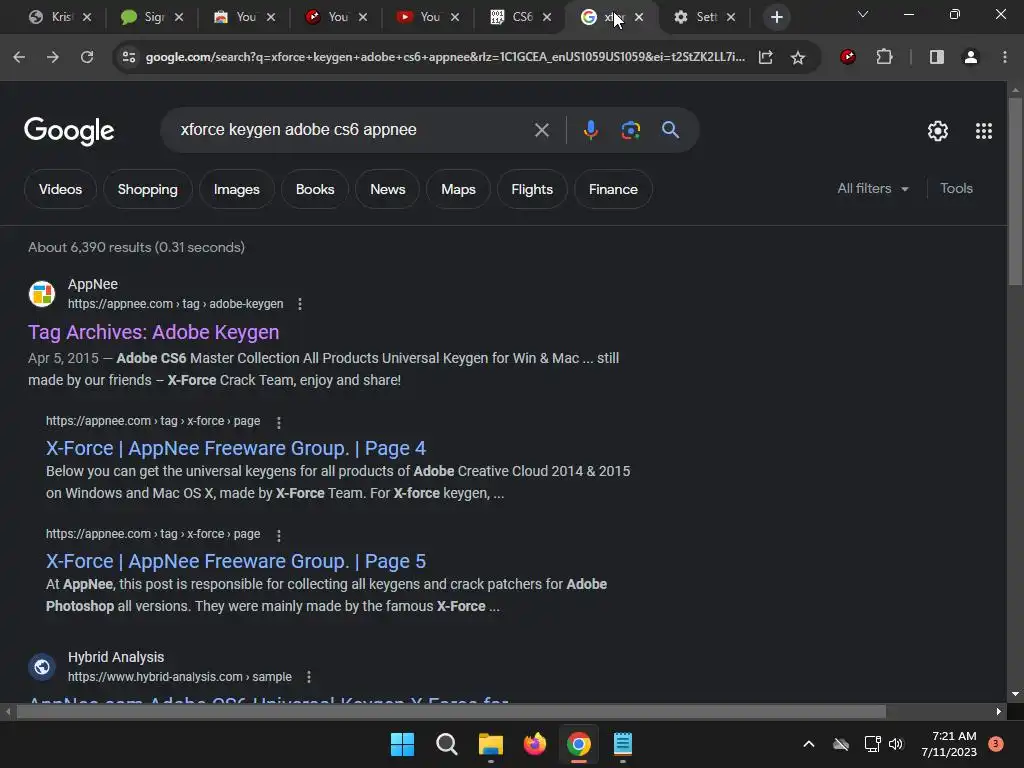Viewport: 1024px width, 768px height.
Task: Go to Google homepage via logo
Action: 69,131
